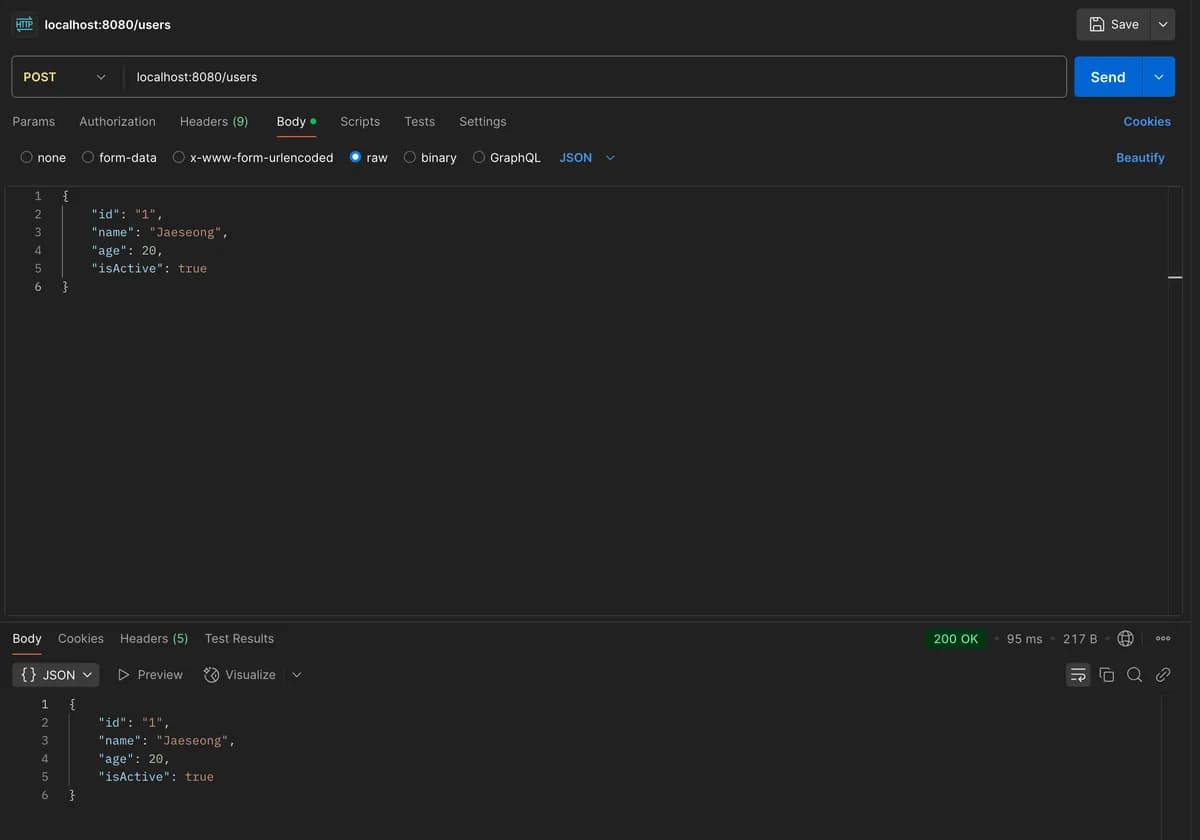This screenshot has width=1200, height=840.
Task: Click the 200 OK status badge
Action: (956, 638)
